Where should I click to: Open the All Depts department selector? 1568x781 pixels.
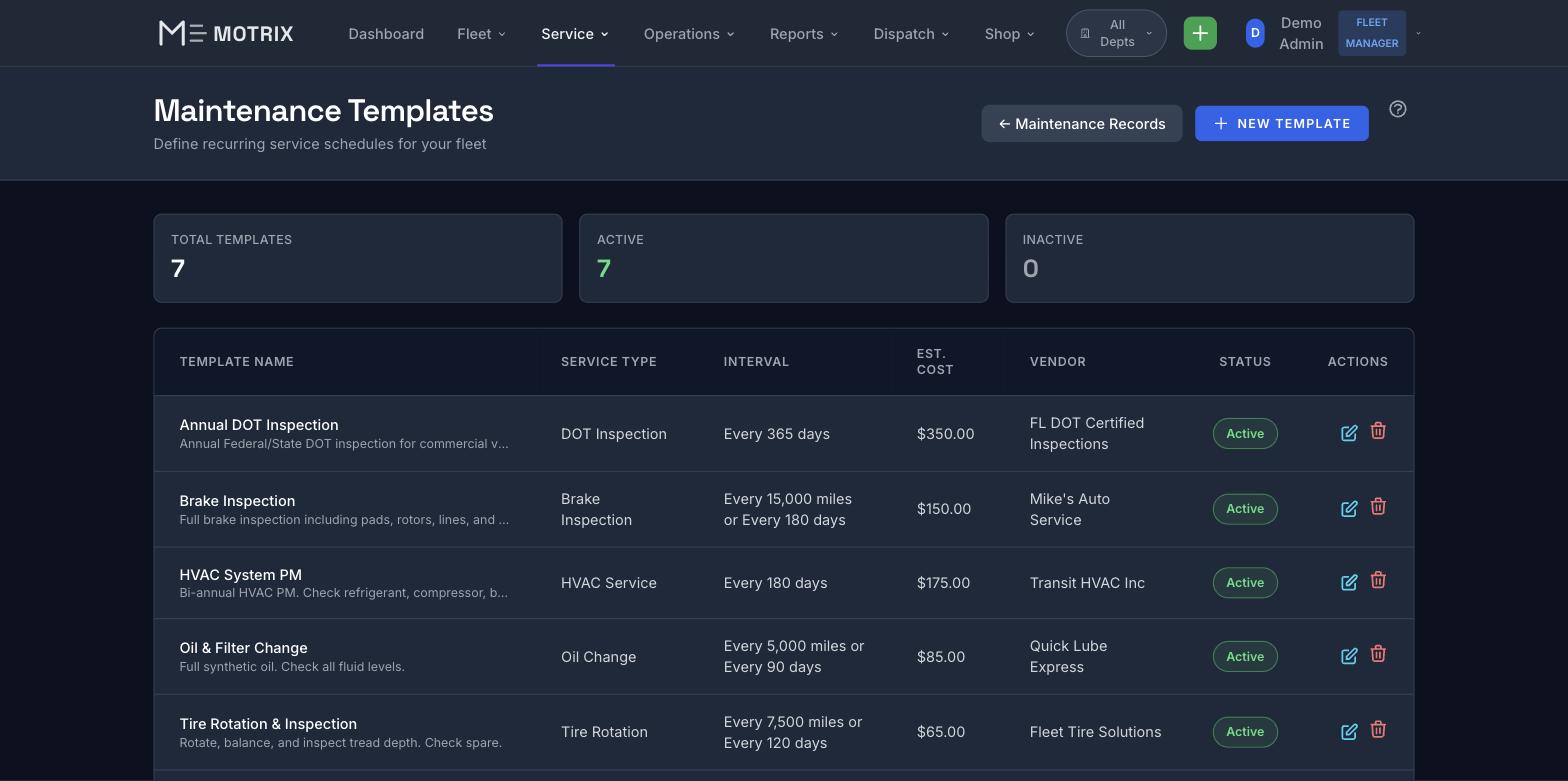tap(1116, 33)
